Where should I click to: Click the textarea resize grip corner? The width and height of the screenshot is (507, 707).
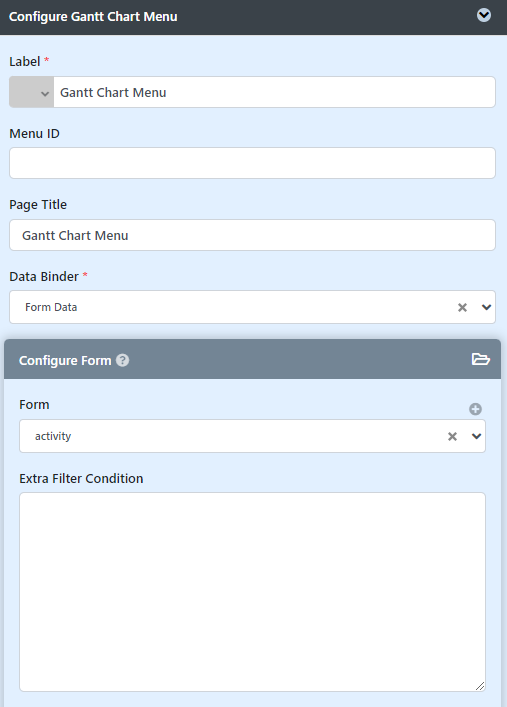[480, 686]
